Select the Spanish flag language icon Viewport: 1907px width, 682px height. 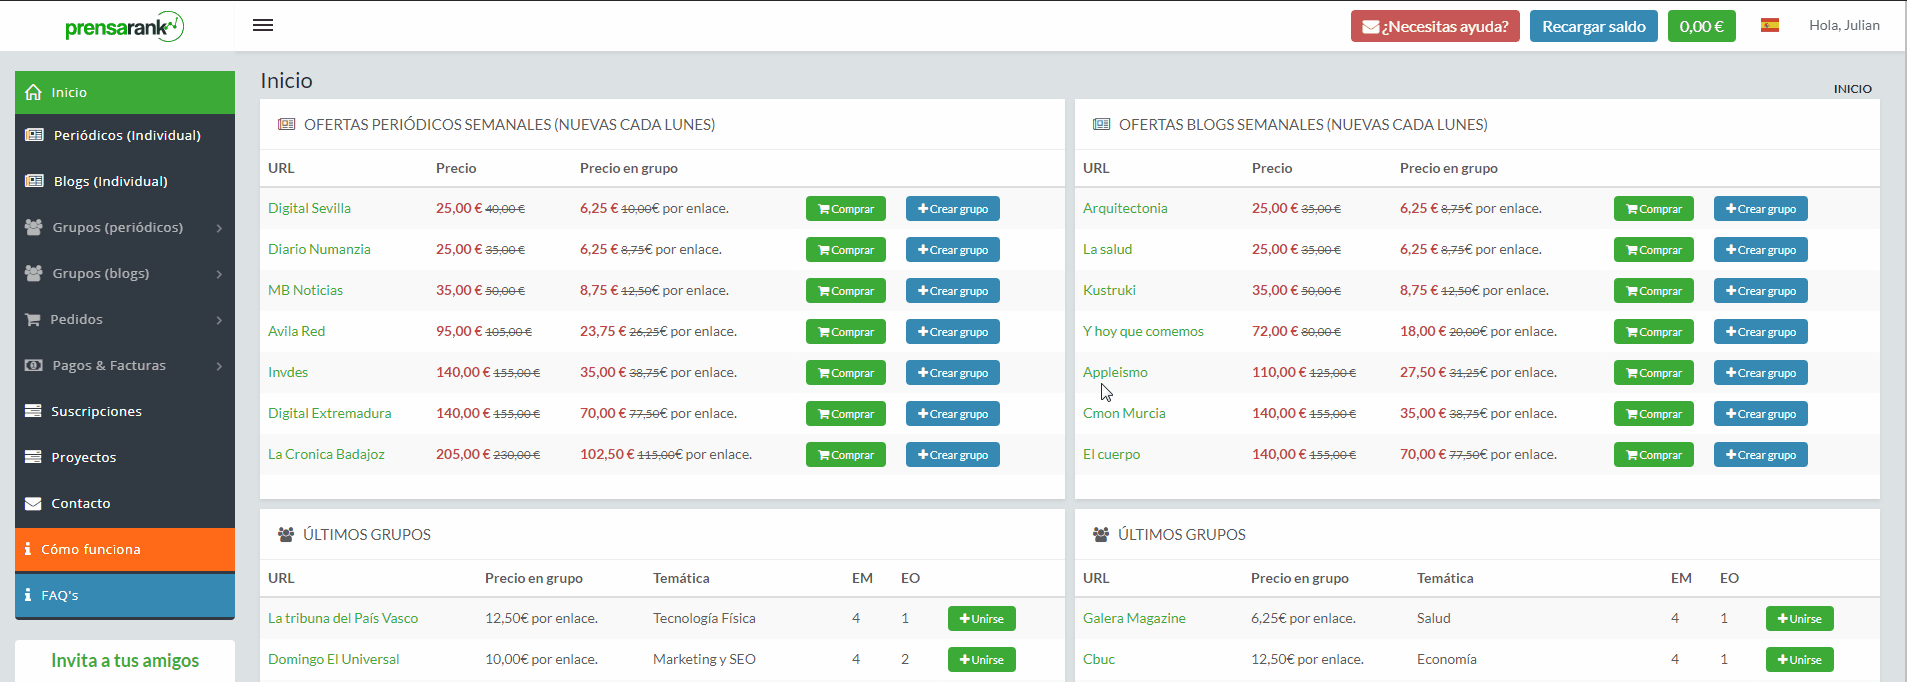tap(1770, 26)
